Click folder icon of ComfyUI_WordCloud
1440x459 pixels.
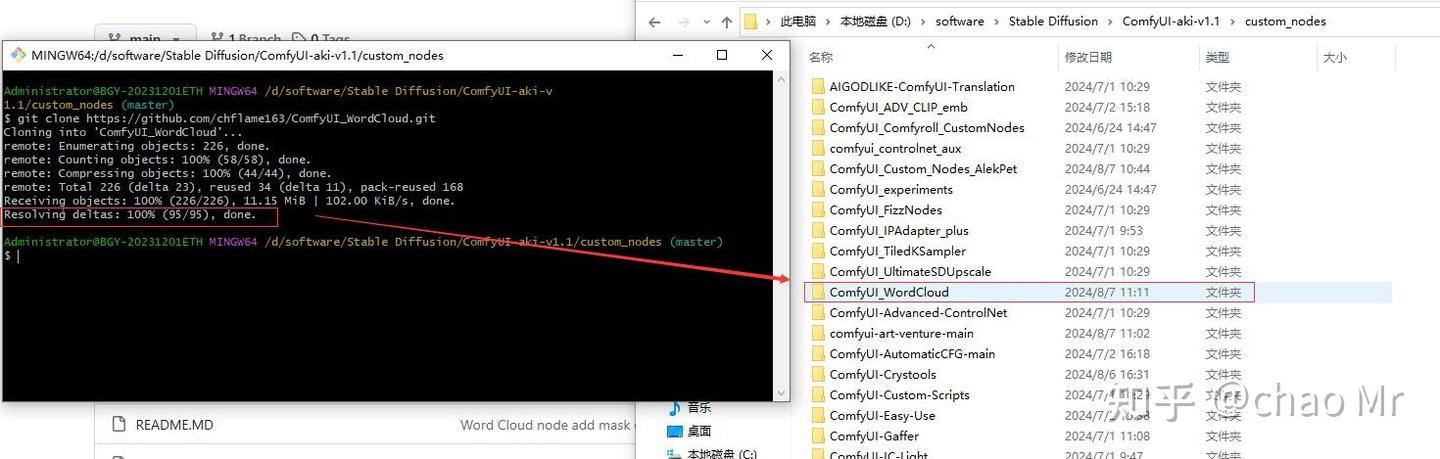pos(818,292)
